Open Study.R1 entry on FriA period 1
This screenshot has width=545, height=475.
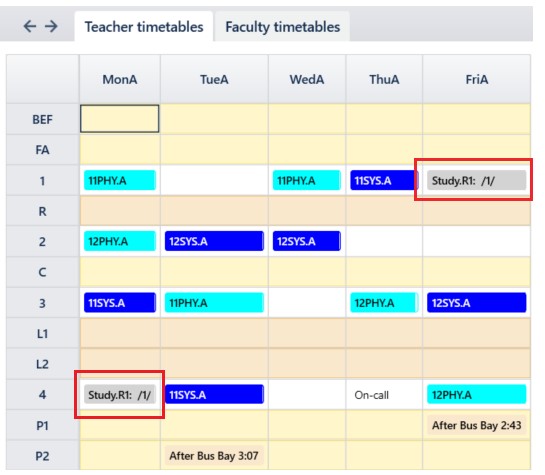pyautogui.click(x=476, y=180)
